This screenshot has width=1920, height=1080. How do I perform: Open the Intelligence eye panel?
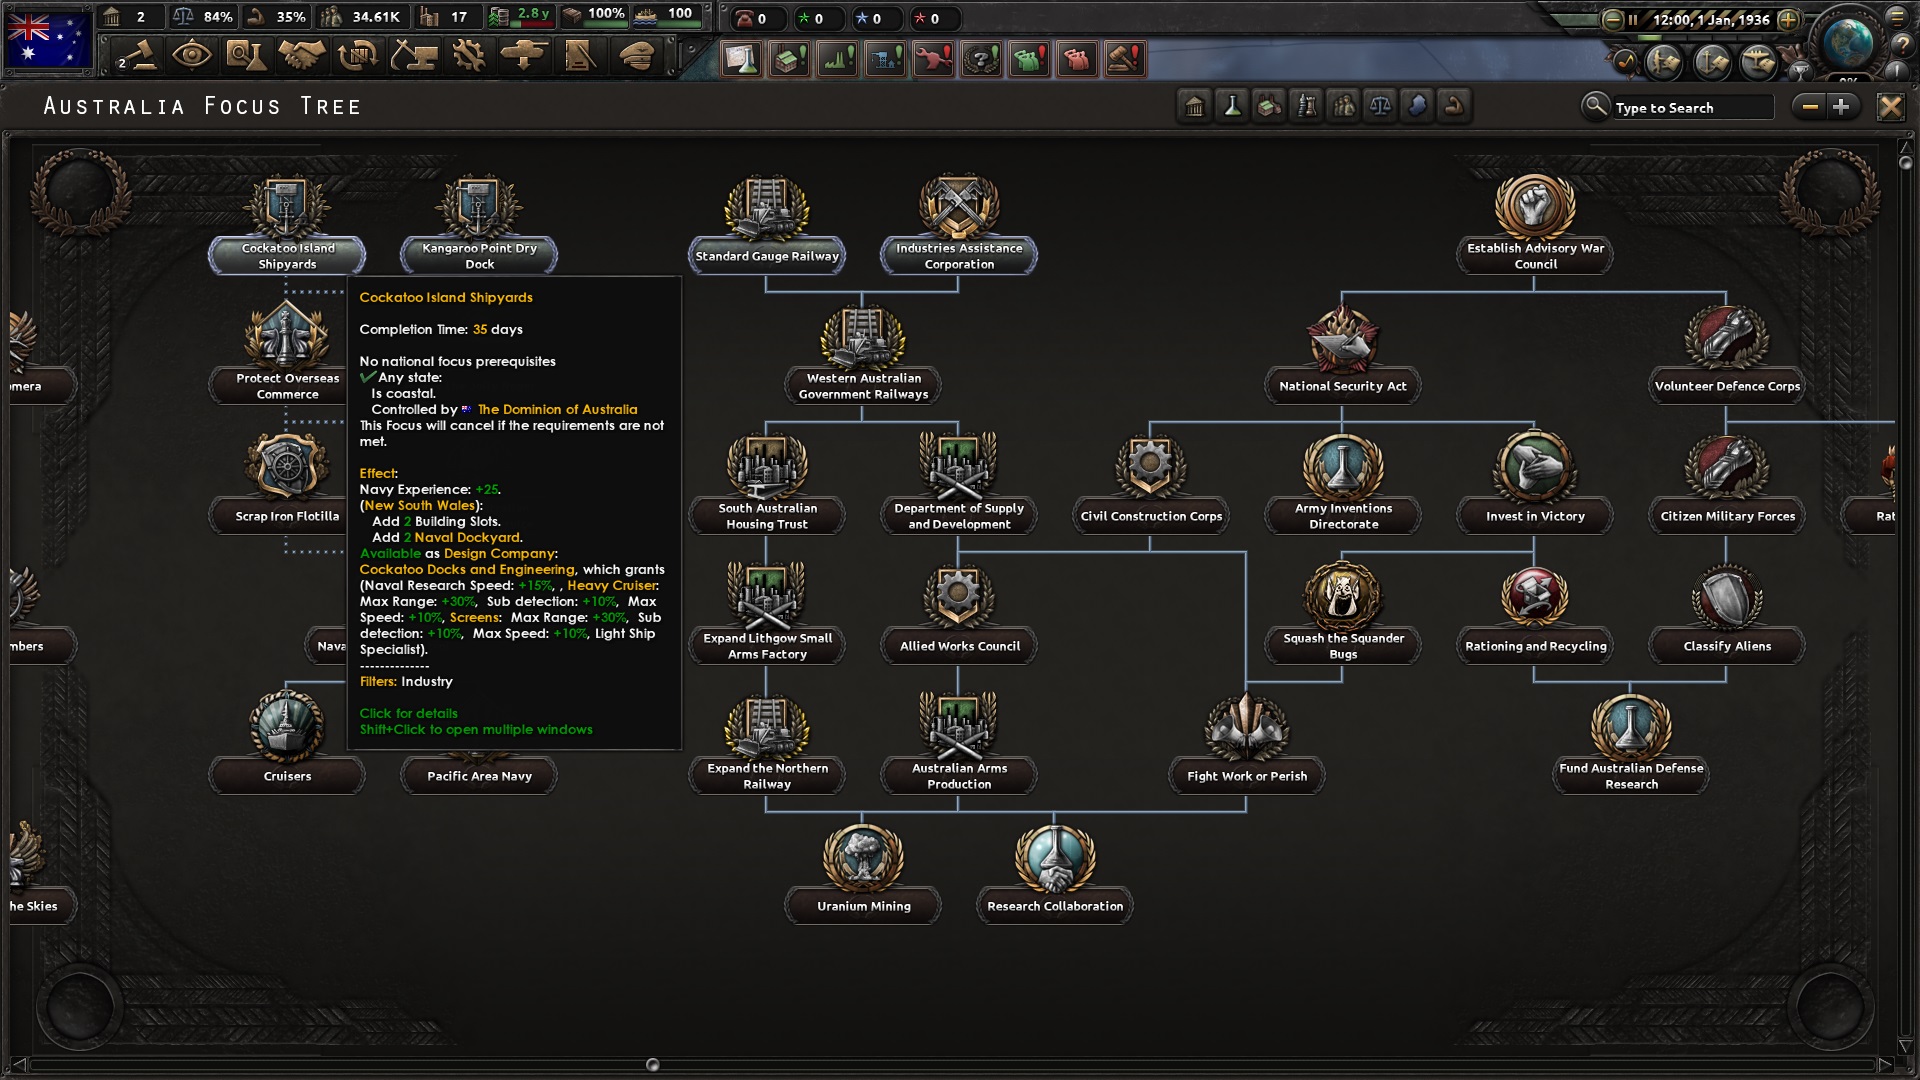coord(191,56)
